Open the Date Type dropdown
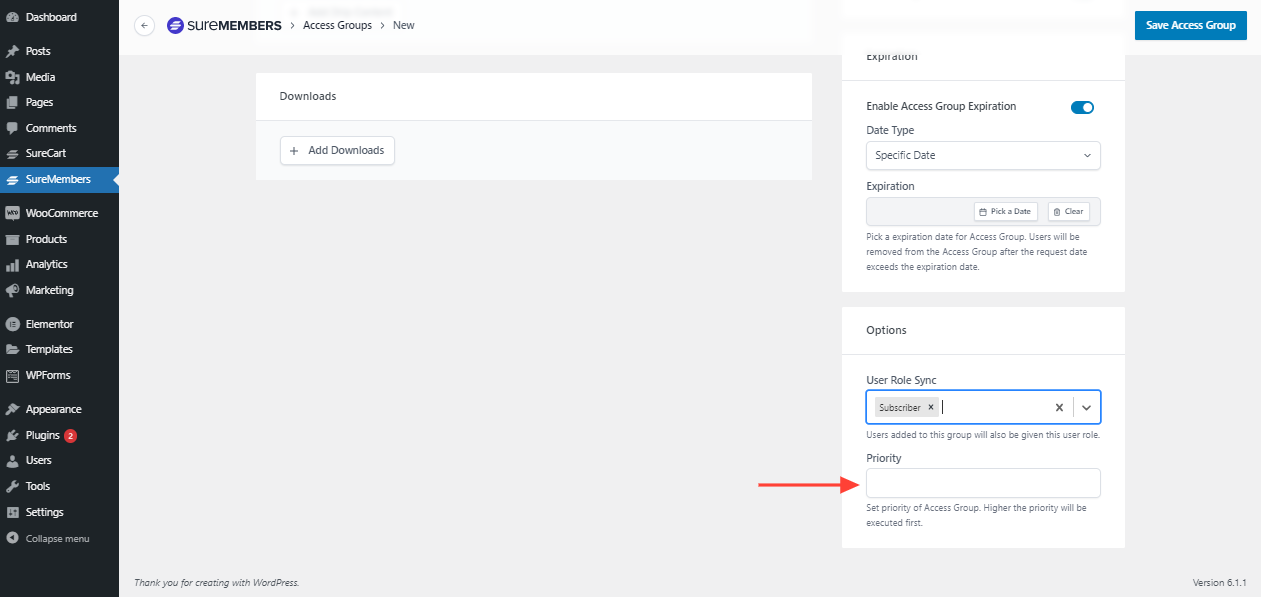Viewport: 1261px width, 597px height. (983, 155)
